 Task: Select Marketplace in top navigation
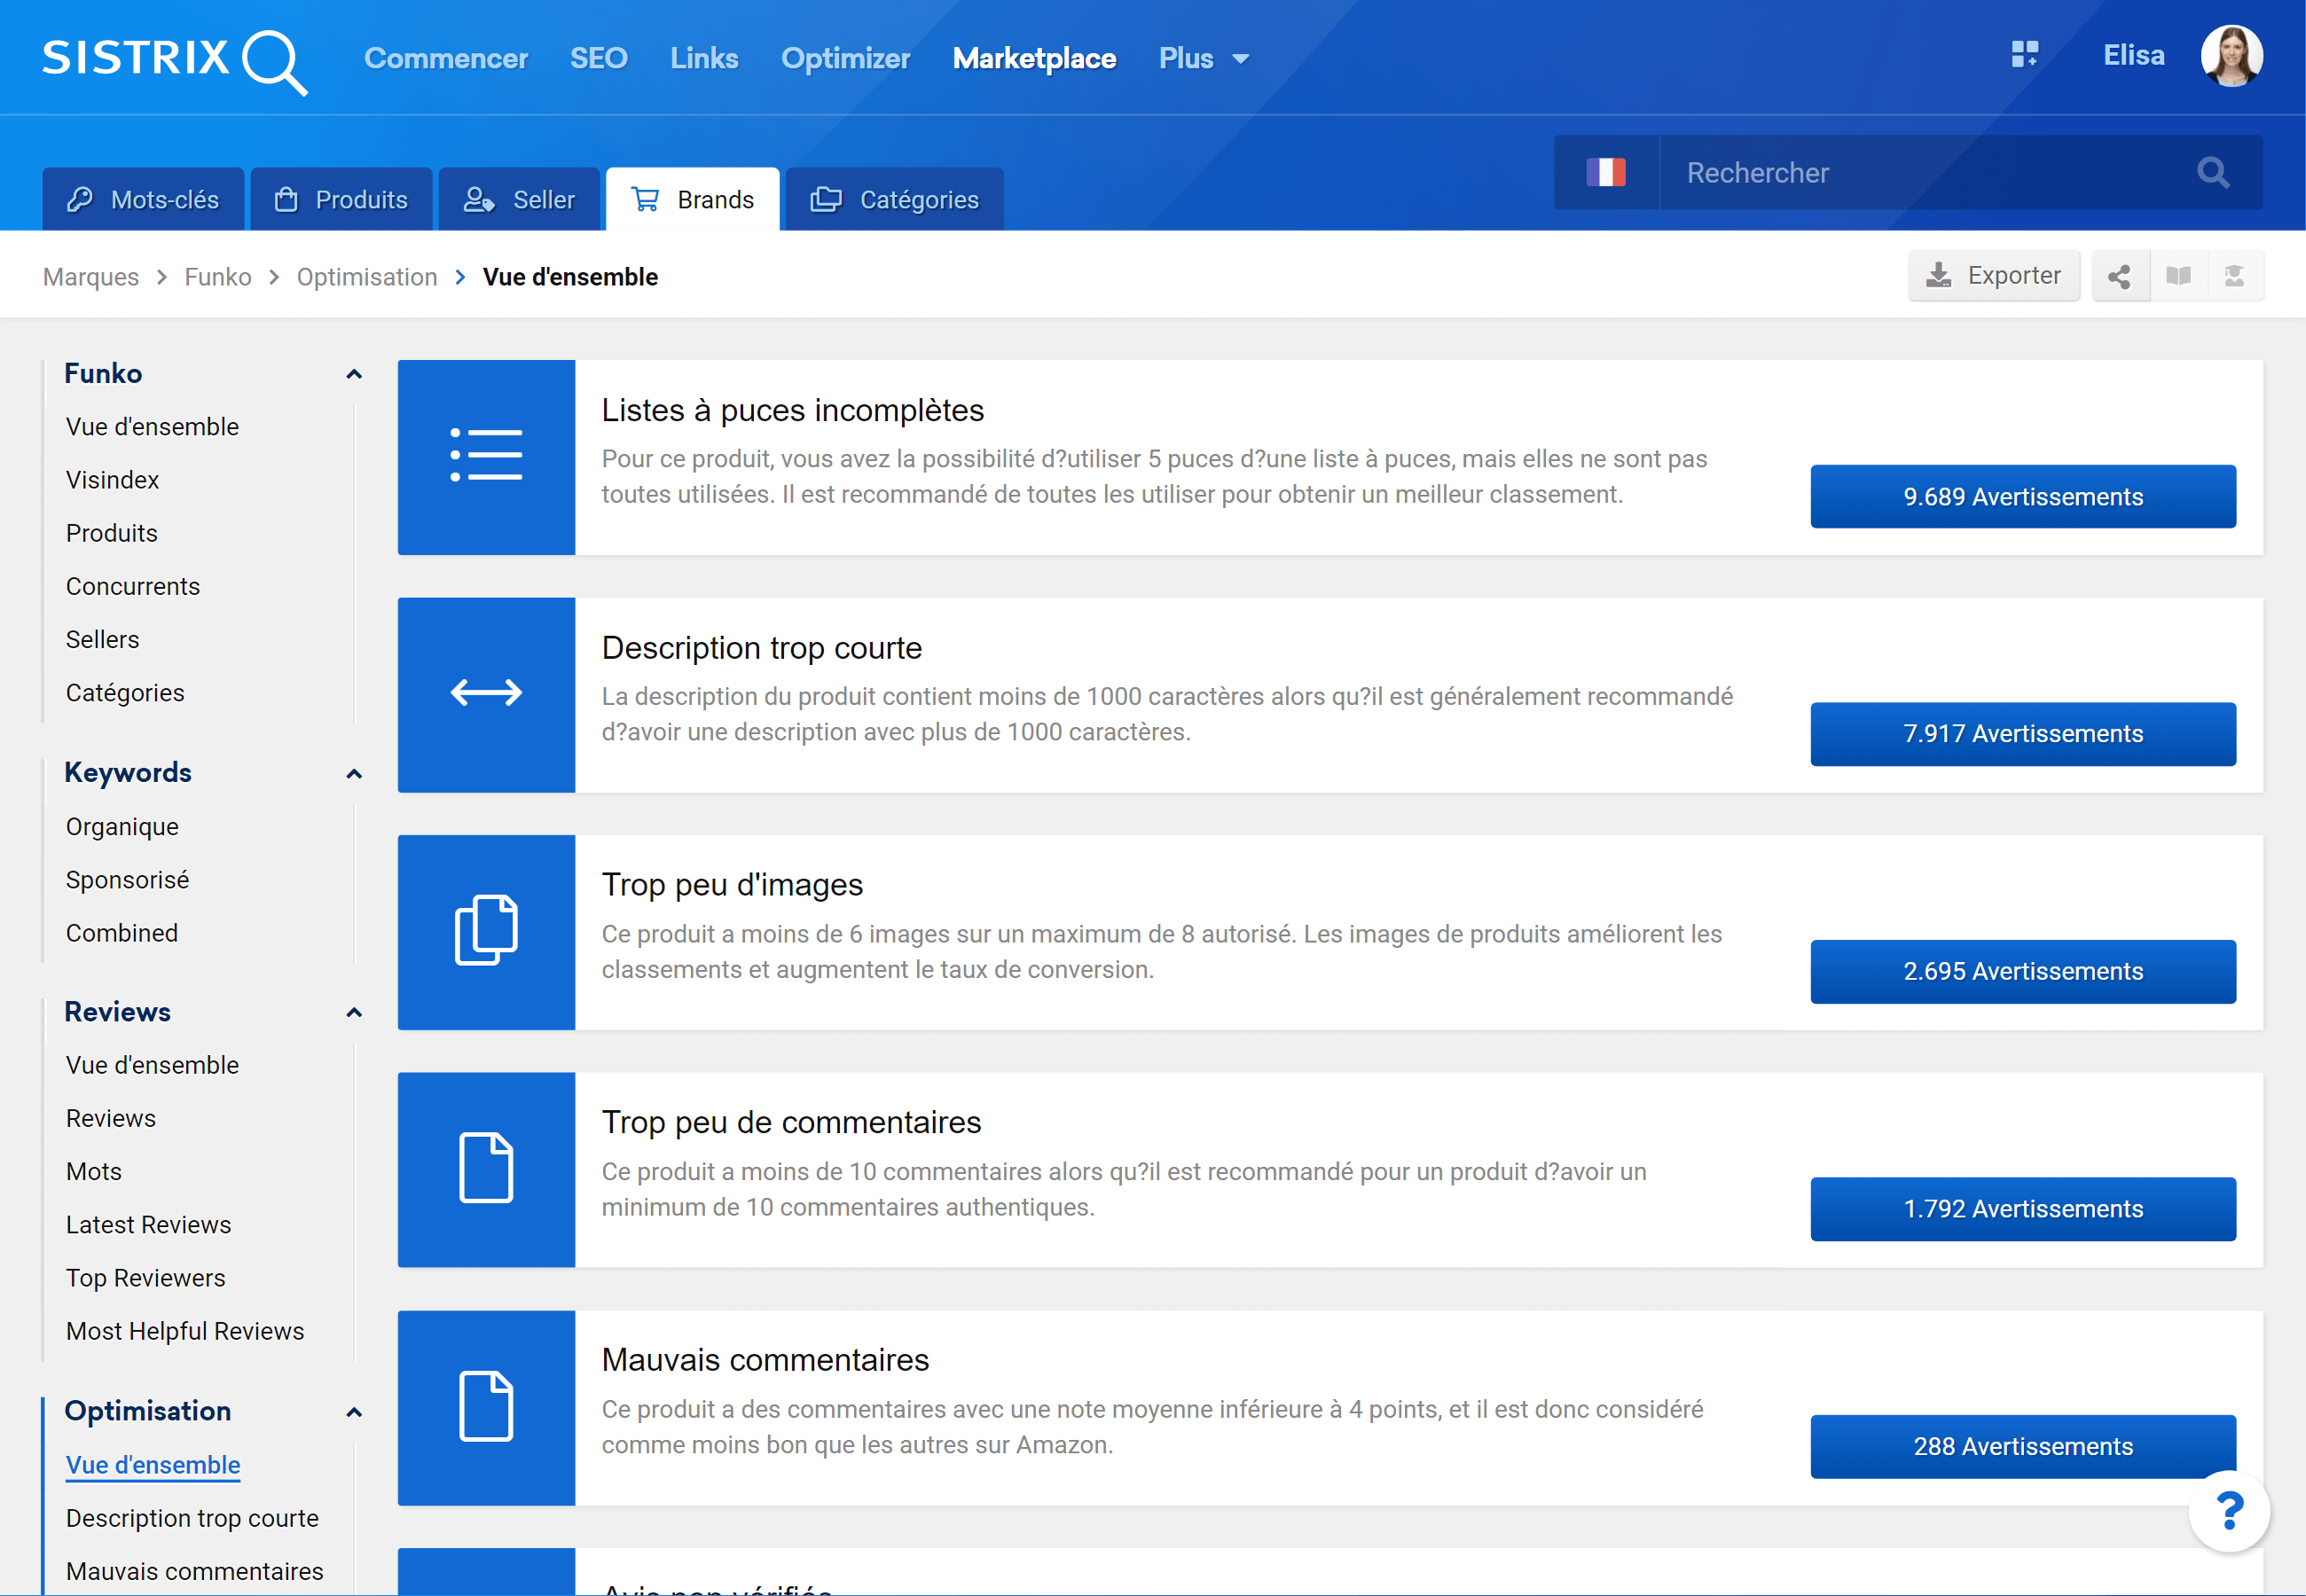click(1034, 59)
